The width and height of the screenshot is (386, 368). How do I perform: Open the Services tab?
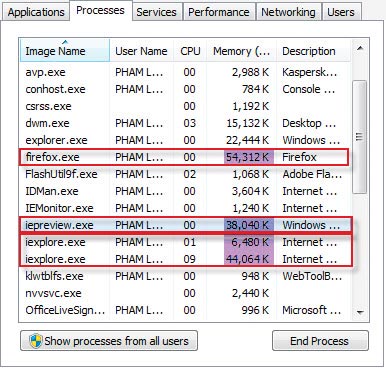(156, 12)
